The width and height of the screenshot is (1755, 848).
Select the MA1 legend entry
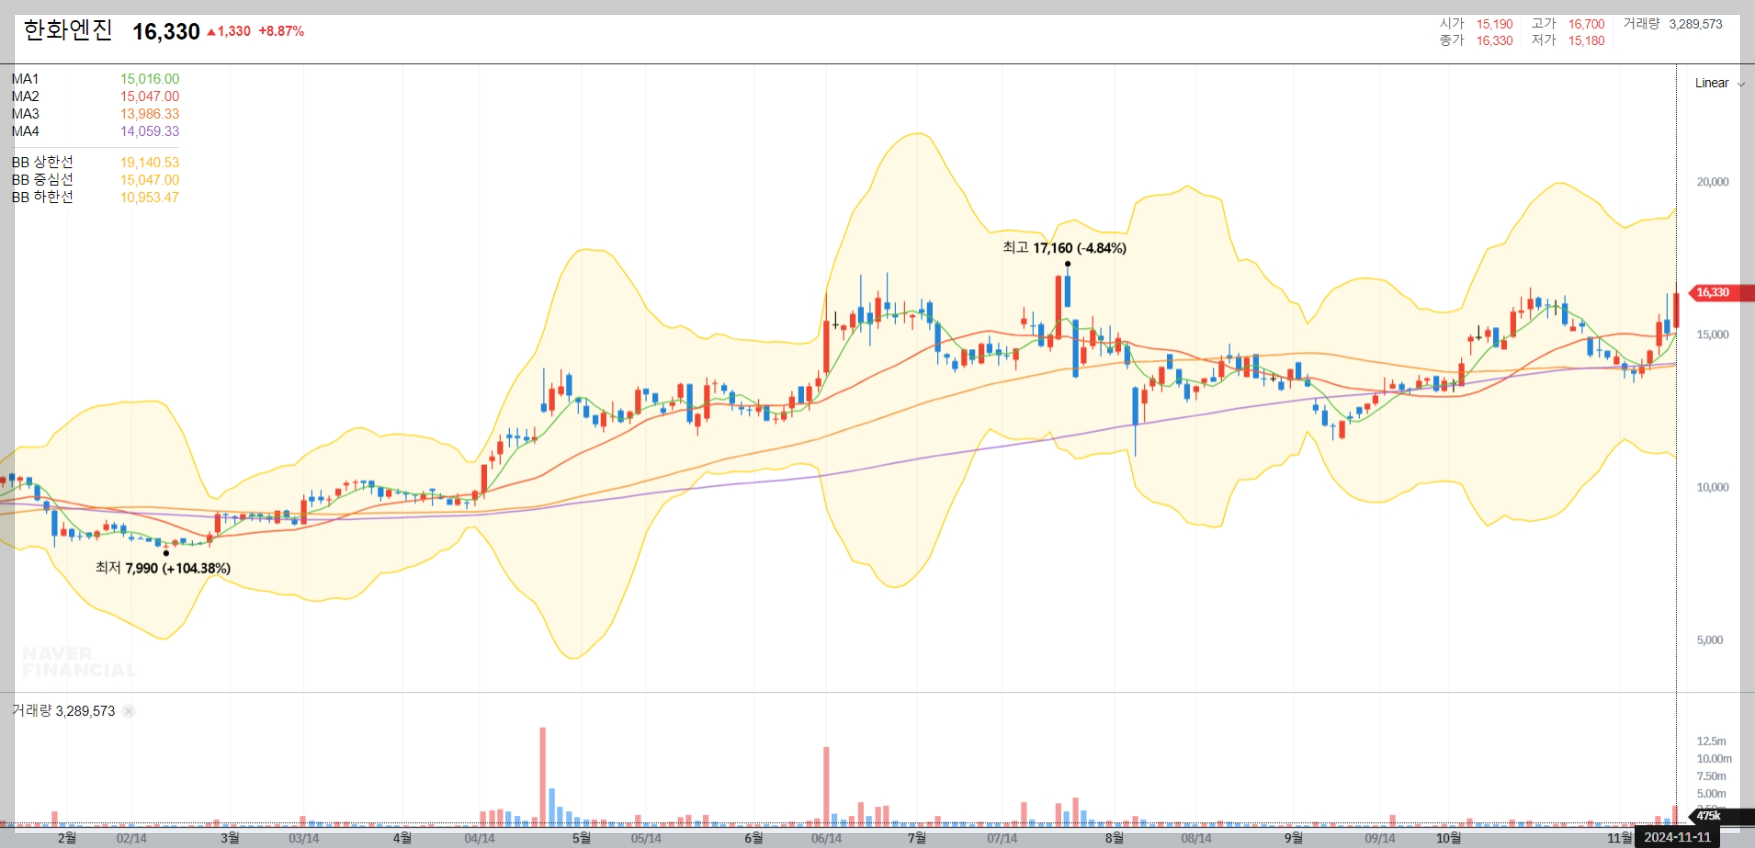[25, 79]
